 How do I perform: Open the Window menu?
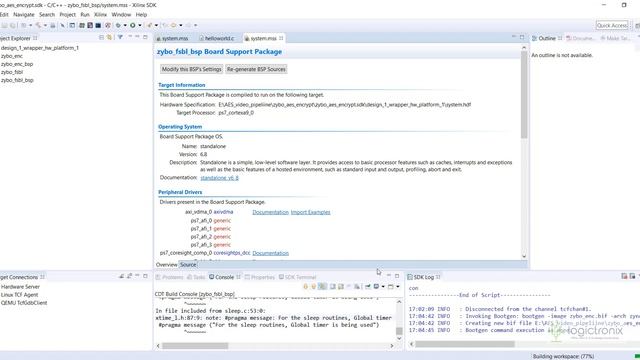pos(121,14)
